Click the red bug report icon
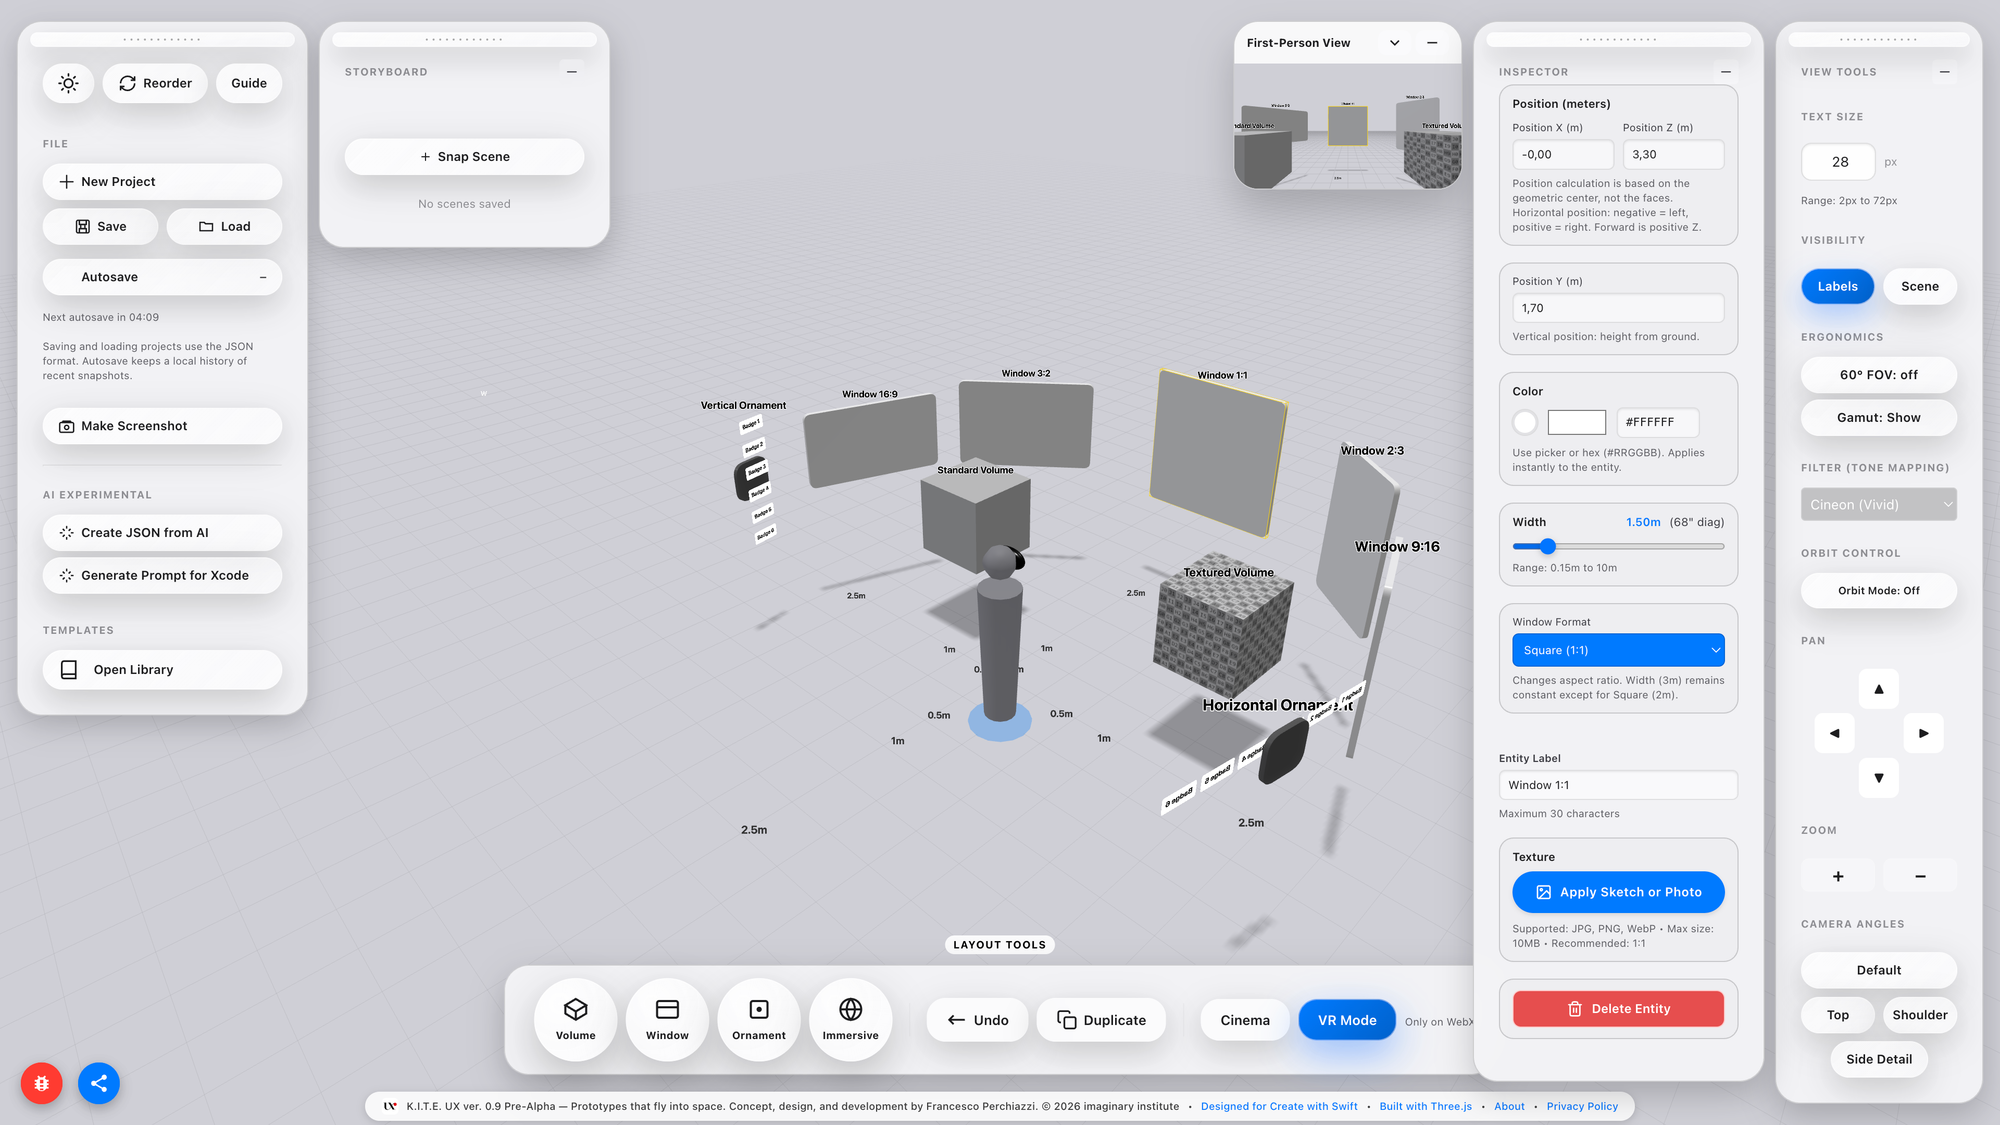 (41, 1083)
